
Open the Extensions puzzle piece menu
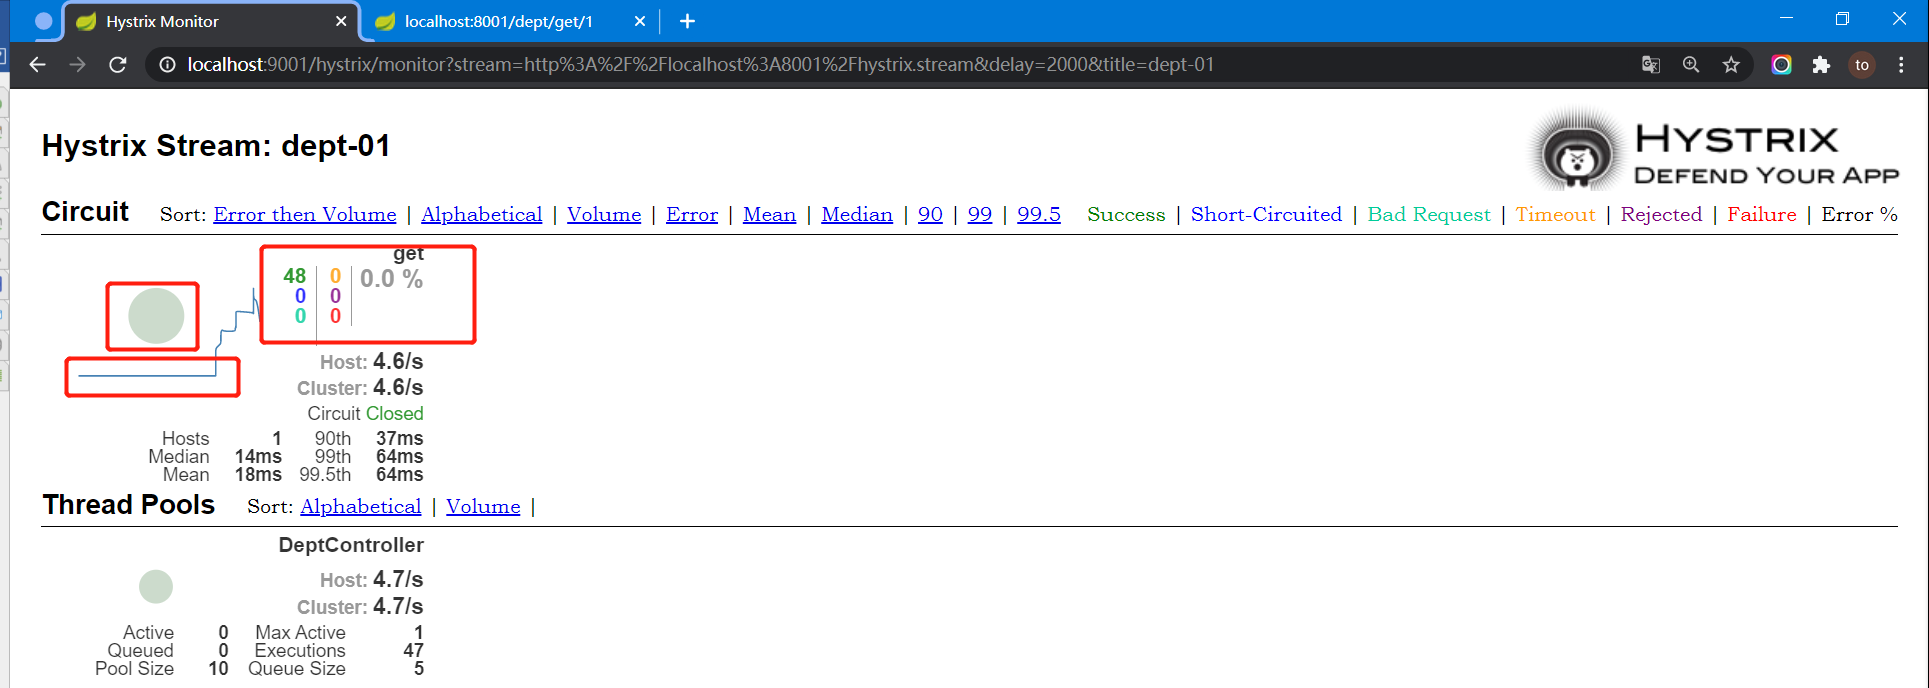1821,64
